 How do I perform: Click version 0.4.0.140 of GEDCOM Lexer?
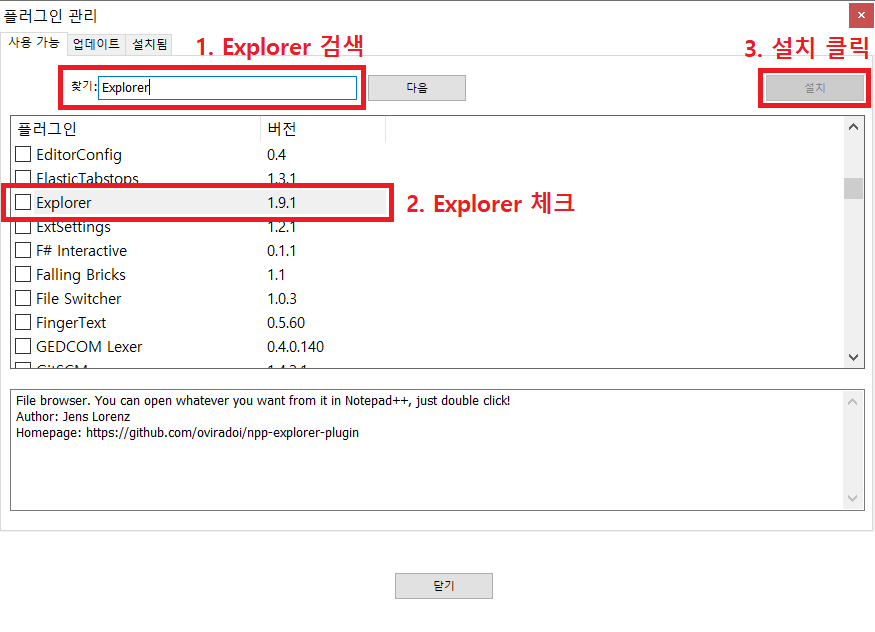(295, 346)
